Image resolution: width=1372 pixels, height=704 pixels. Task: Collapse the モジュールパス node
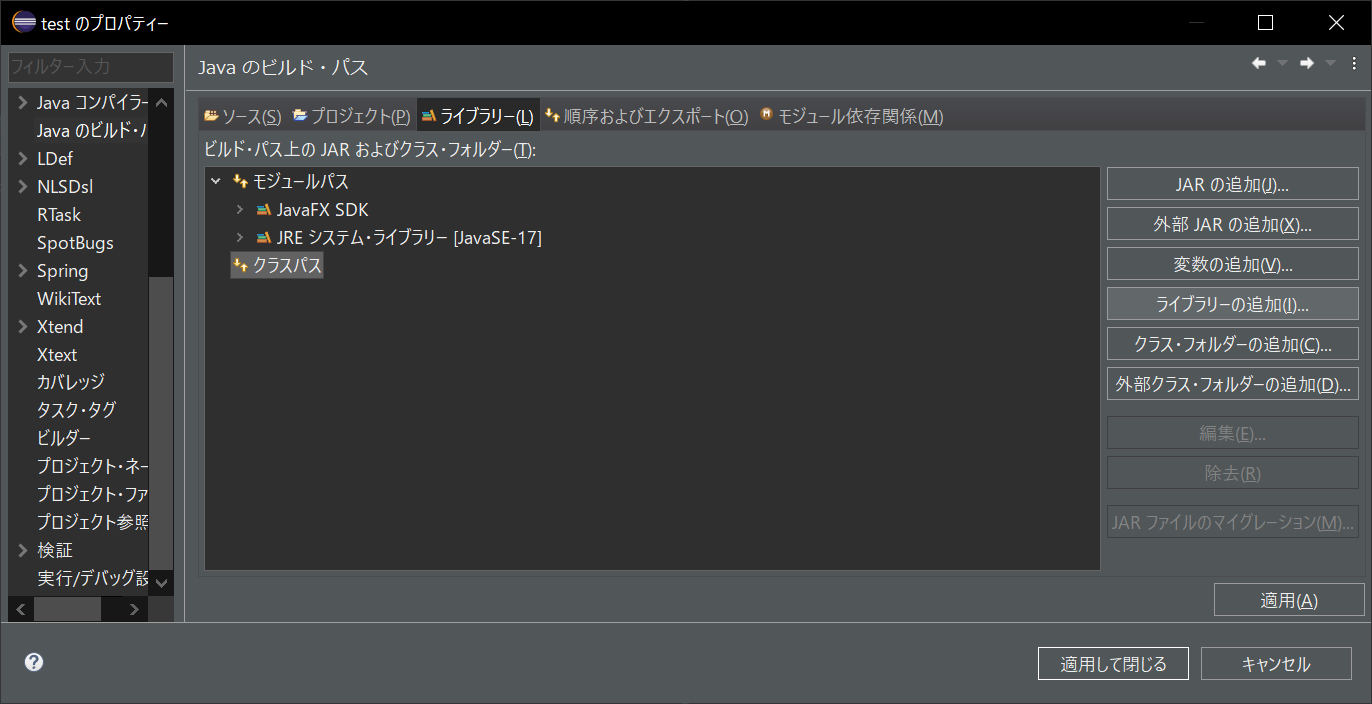[x=214, y=181]
